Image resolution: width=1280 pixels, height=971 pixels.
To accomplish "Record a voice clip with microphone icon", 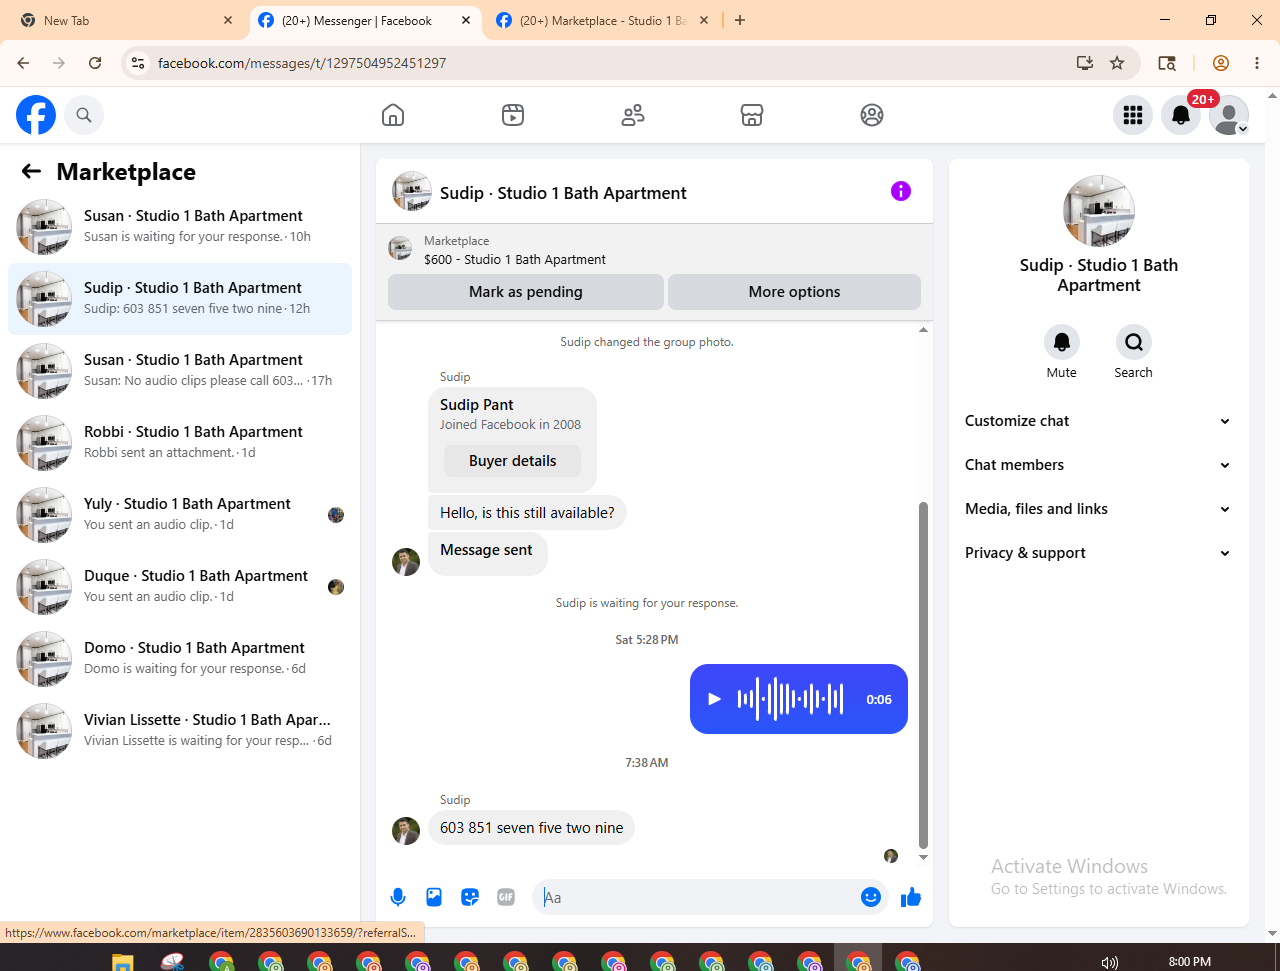I will point(398,897).
